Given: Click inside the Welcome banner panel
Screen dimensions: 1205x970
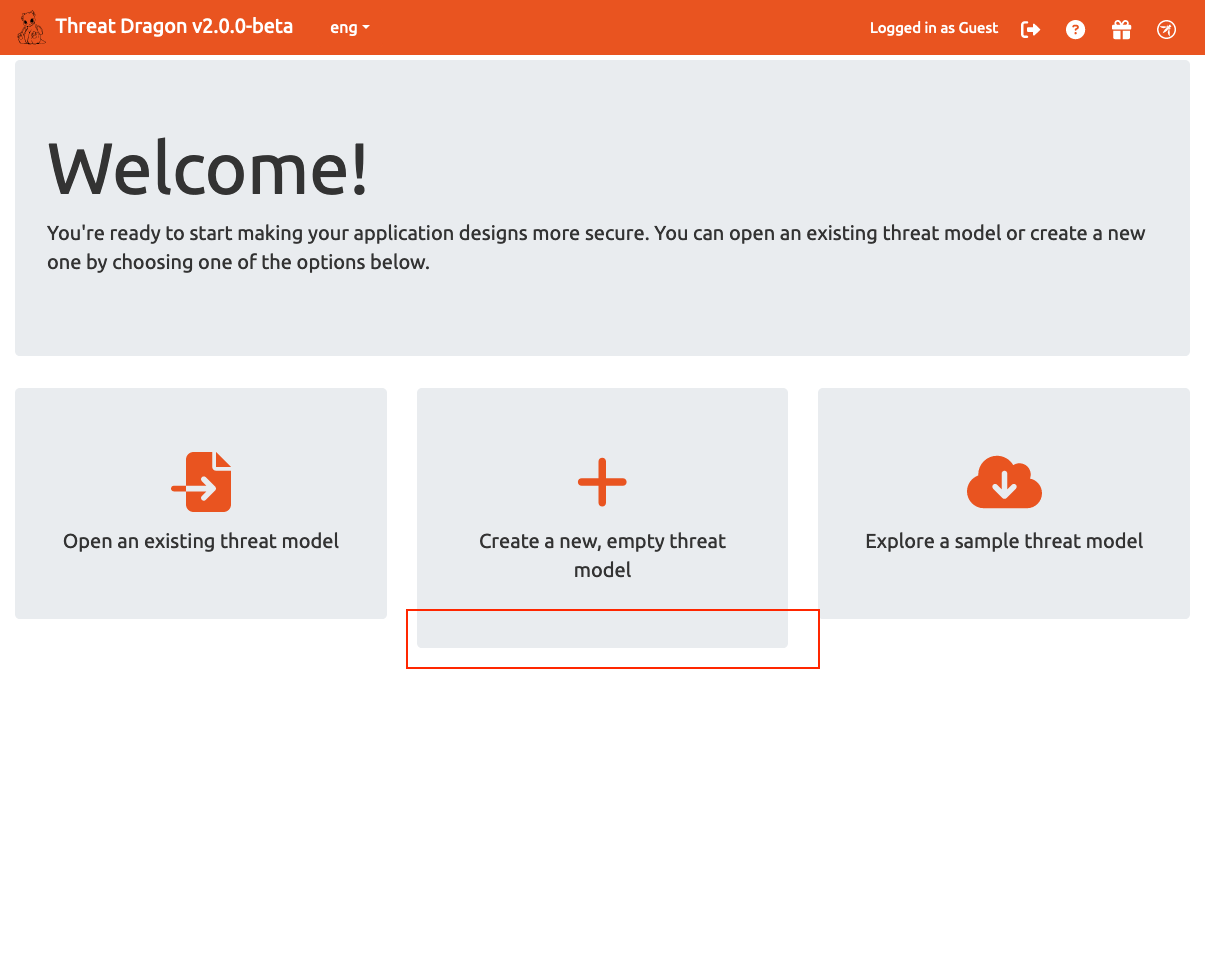Looking at the screenshot, I should click(x=602, y=207).
